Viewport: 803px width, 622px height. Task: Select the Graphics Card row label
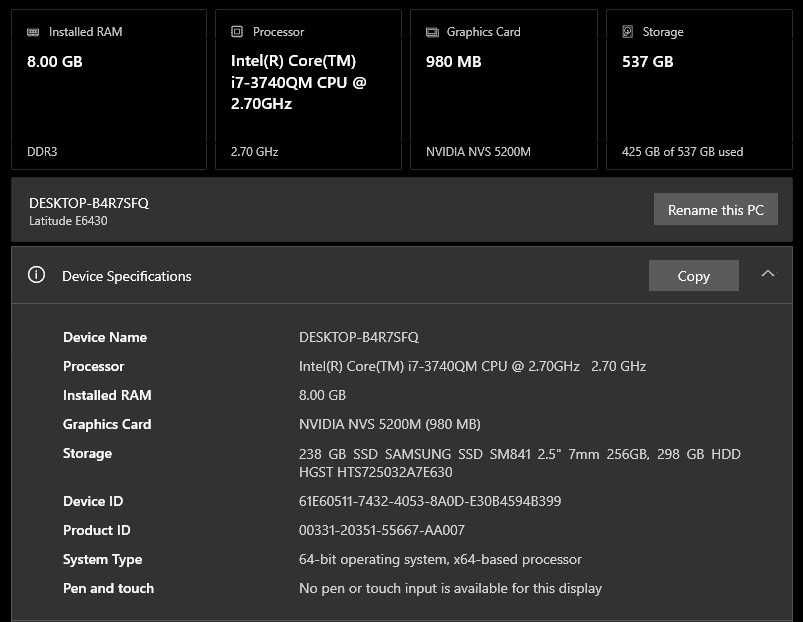pyautogui.click(x=107, y=424)
